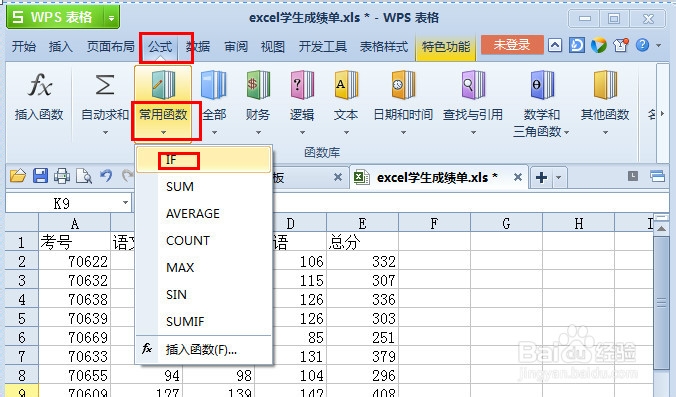This screenshot has width=676, height=397.
Task: Click the Insert Function fx icon
Action: pyautogui.click(x=40, y=84)
